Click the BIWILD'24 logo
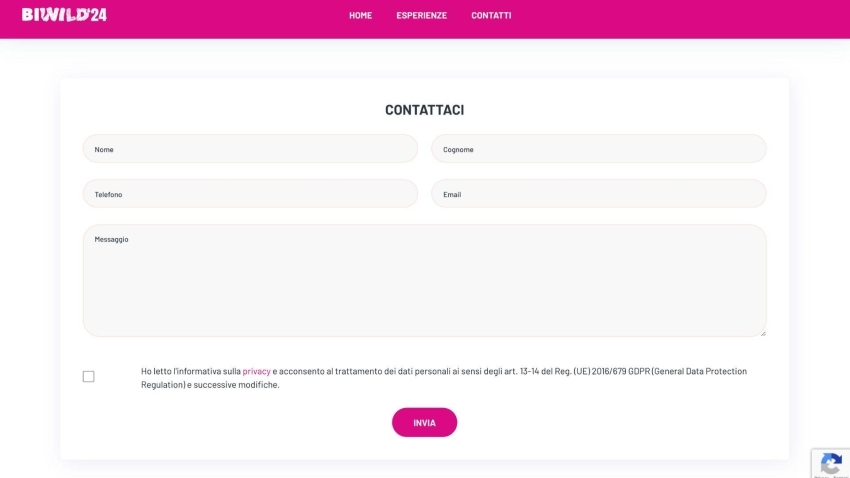The width and height of the screenshot is (850, 478). click(x=64, y=15)
